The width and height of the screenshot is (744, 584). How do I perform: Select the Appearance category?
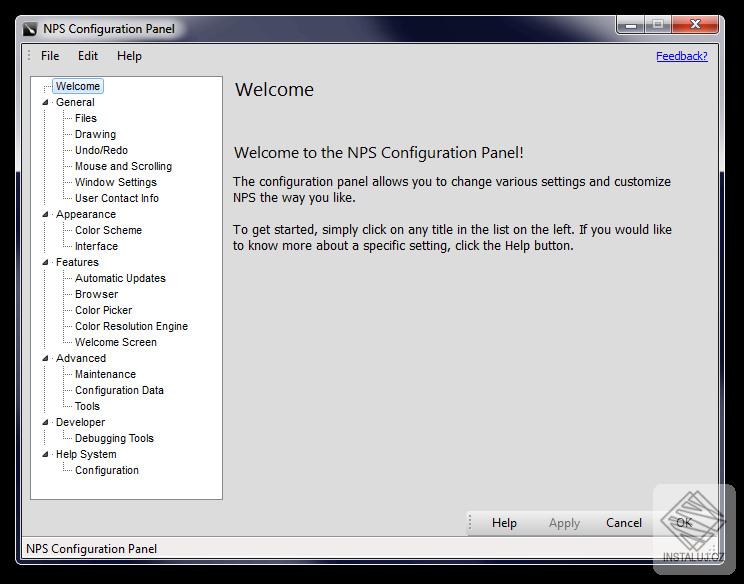(x=86, y=214)
